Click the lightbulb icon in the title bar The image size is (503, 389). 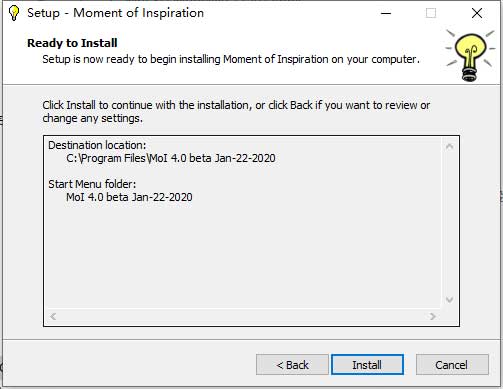pyautogui.click(x=14, y=13)
